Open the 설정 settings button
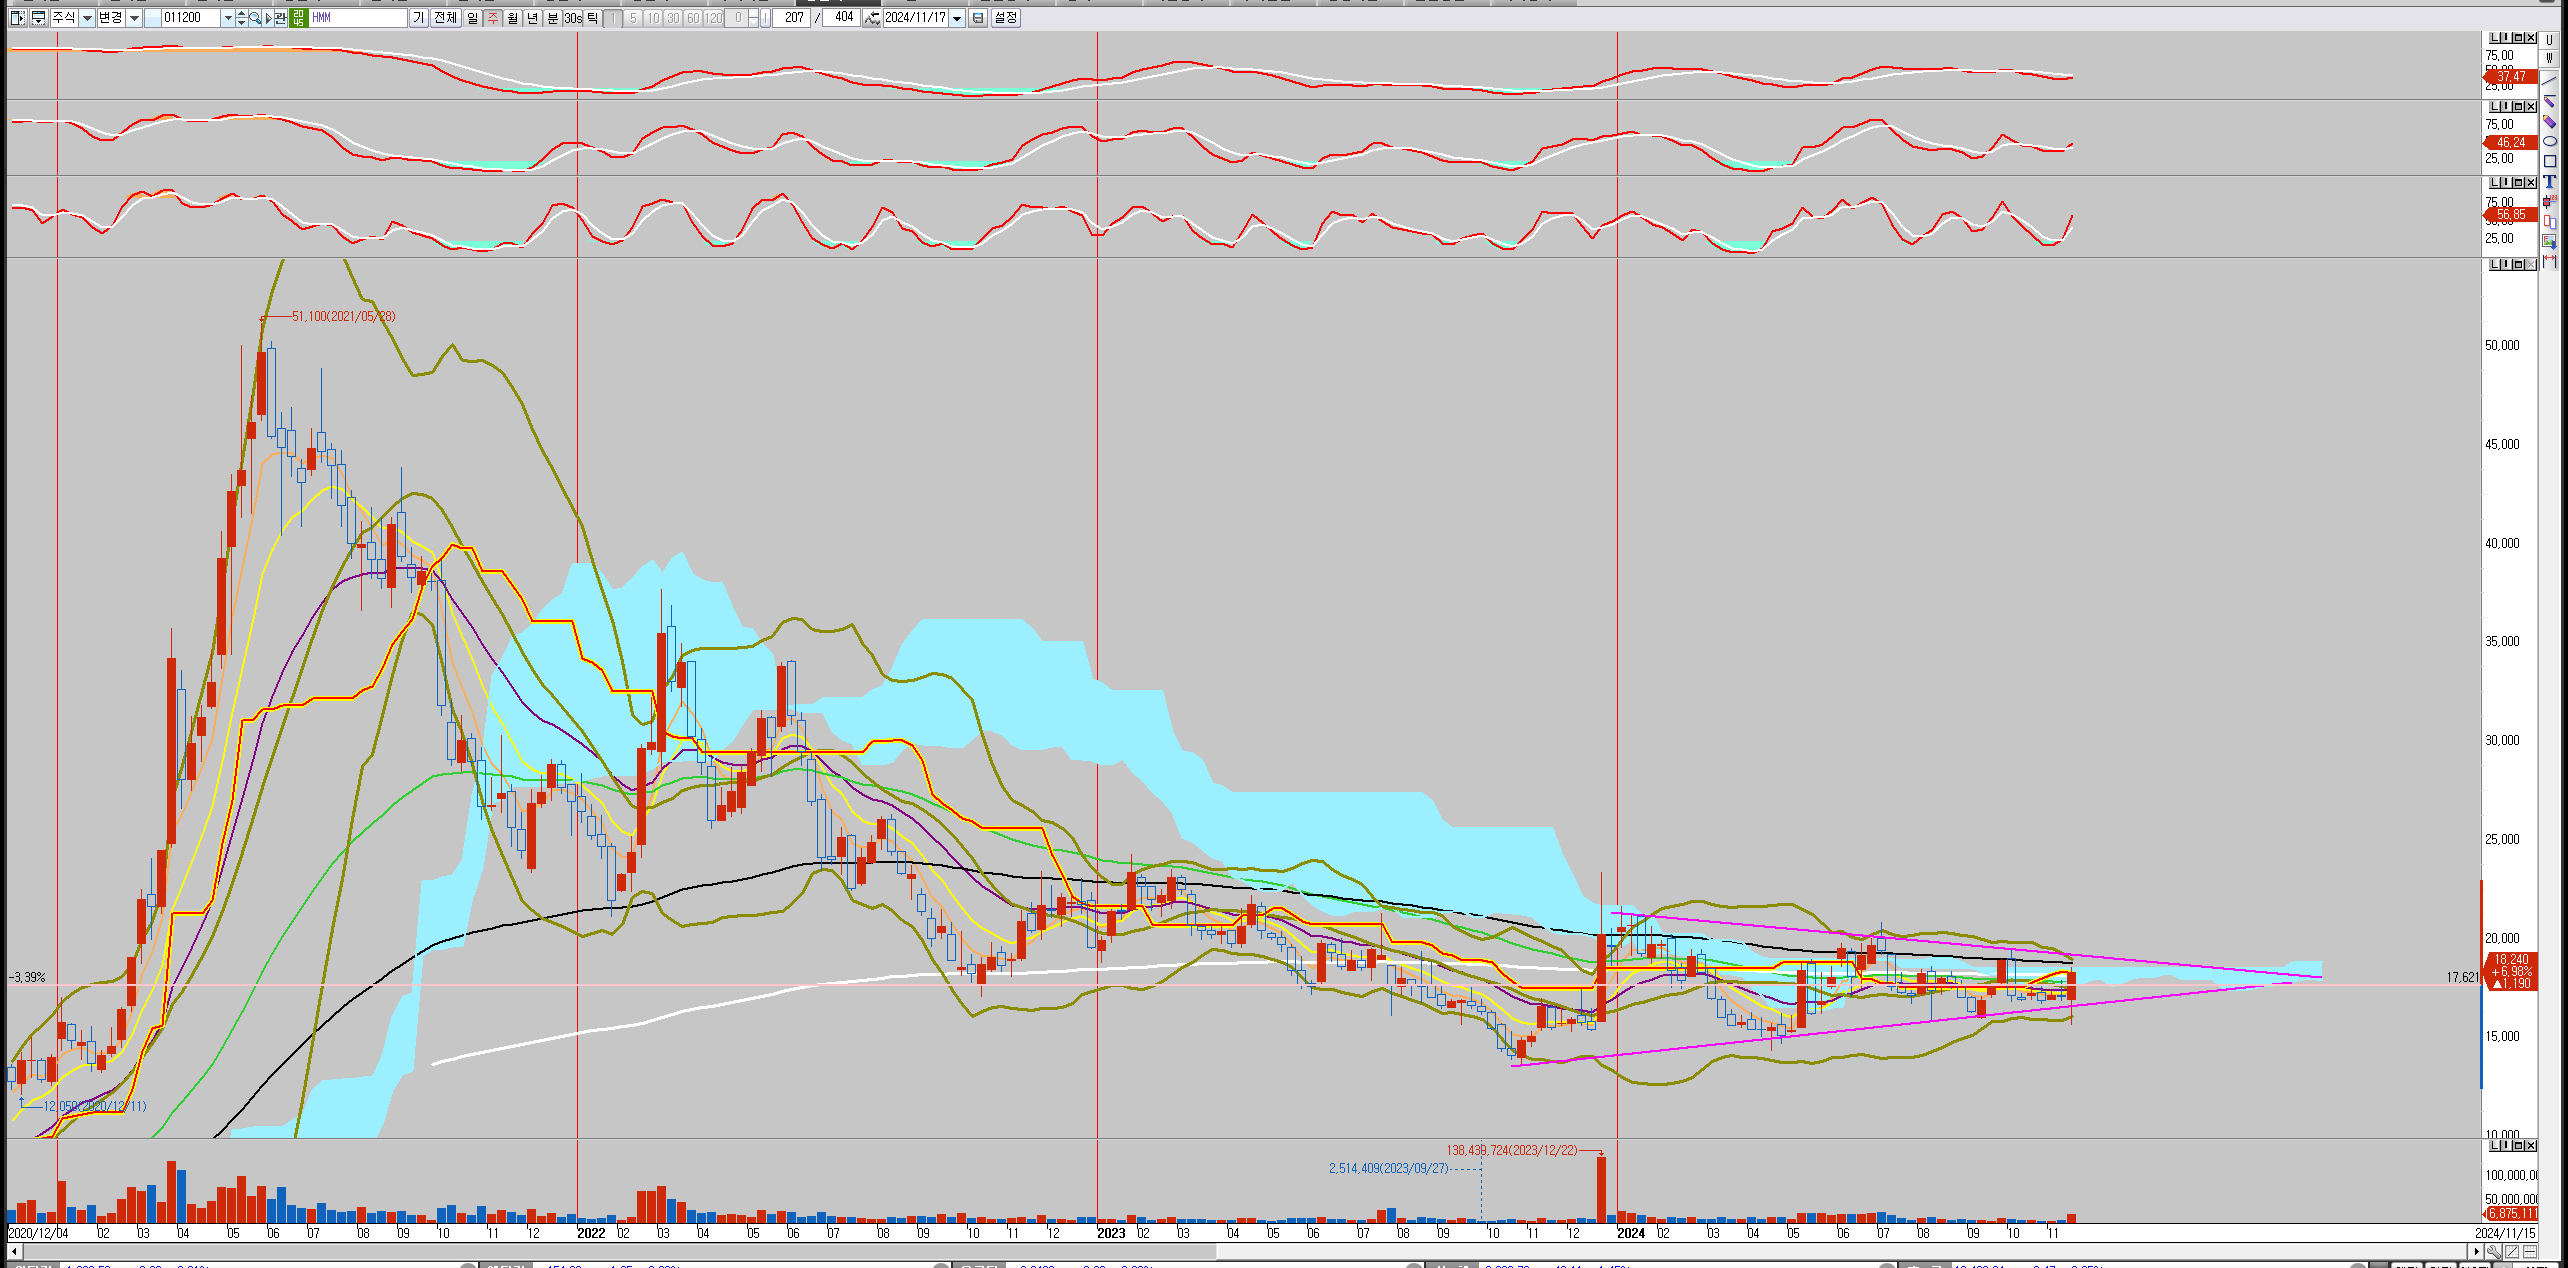Screen dimensions: 2568x1268 (1005, 18)
